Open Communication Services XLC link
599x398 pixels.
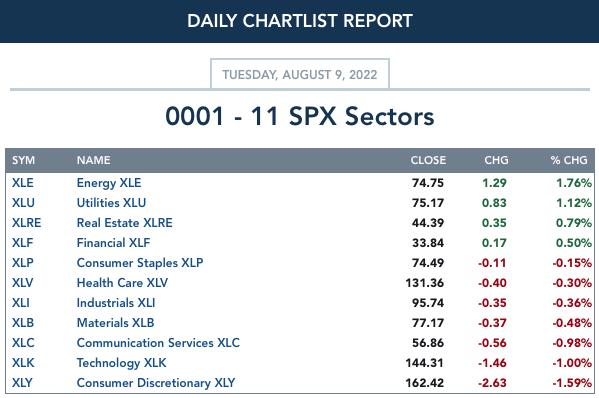(158, 343)
